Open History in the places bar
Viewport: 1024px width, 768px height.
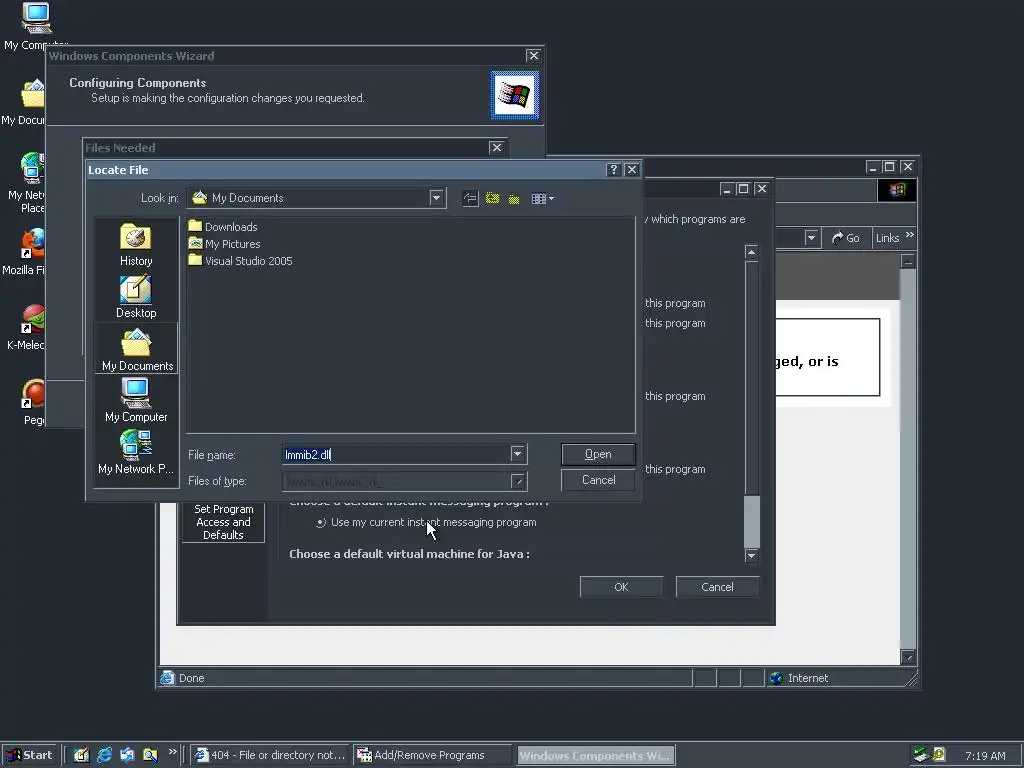[136, 245]
